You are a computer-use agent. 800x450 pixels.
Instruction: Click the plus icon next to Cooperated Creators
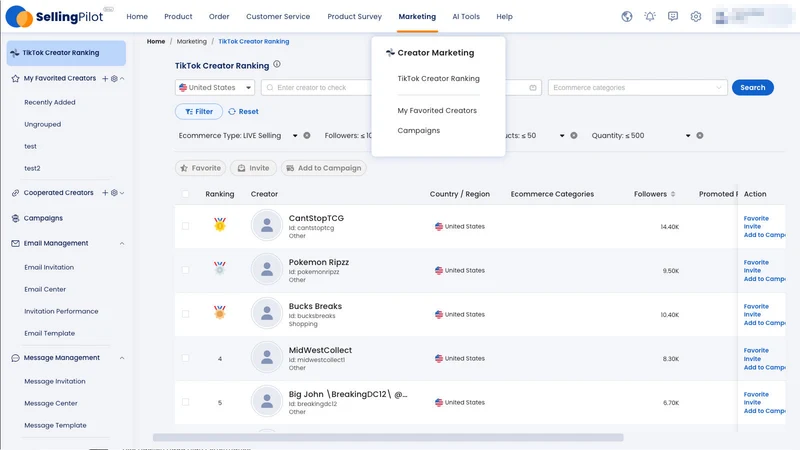[x=105, y=193]
